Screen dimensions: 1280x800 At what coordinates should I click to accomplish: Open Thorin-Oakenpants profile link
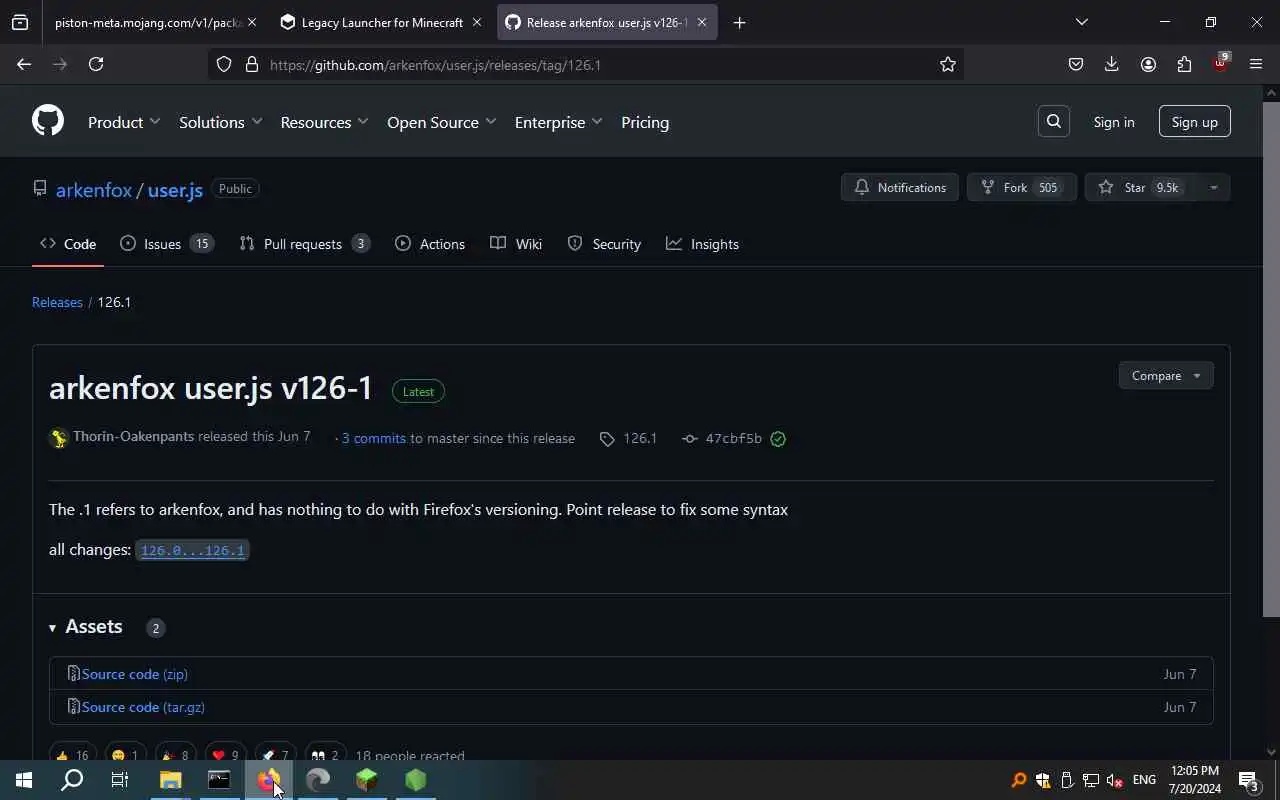pos(133,437)
